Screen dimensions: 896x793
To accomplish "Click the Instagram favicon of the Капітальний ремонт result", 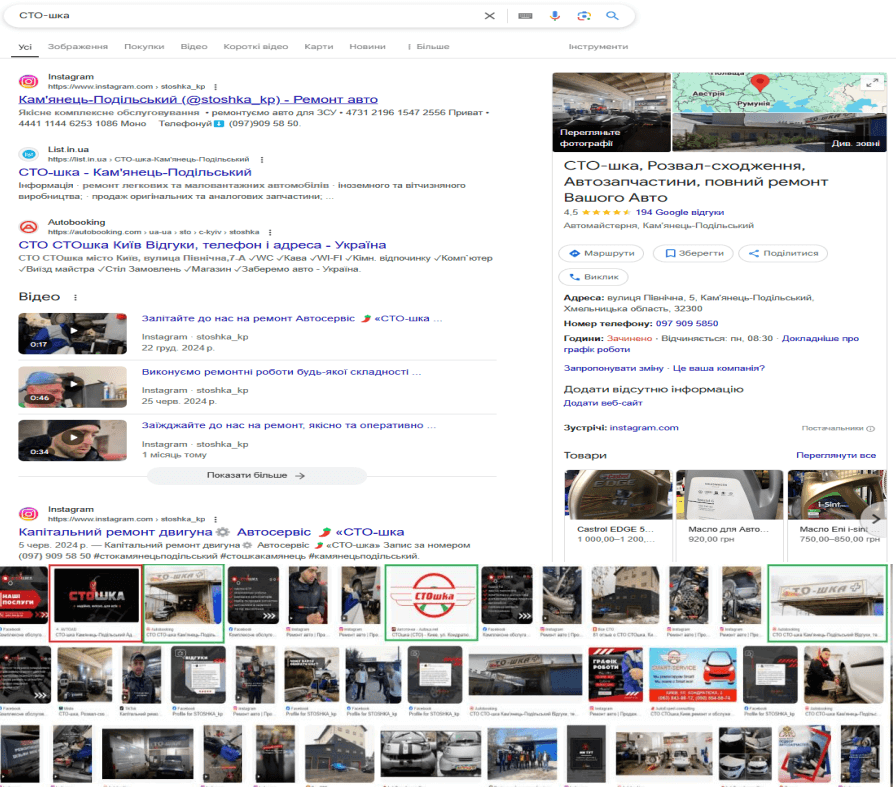I will tap(29, 514).
